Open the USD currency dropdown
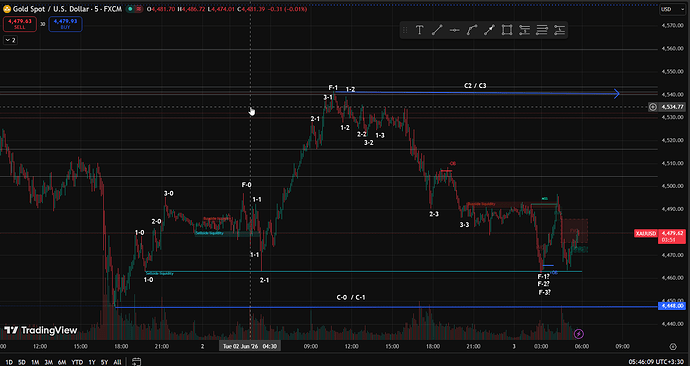Screen dimensions: 690x366 [672, 9]
